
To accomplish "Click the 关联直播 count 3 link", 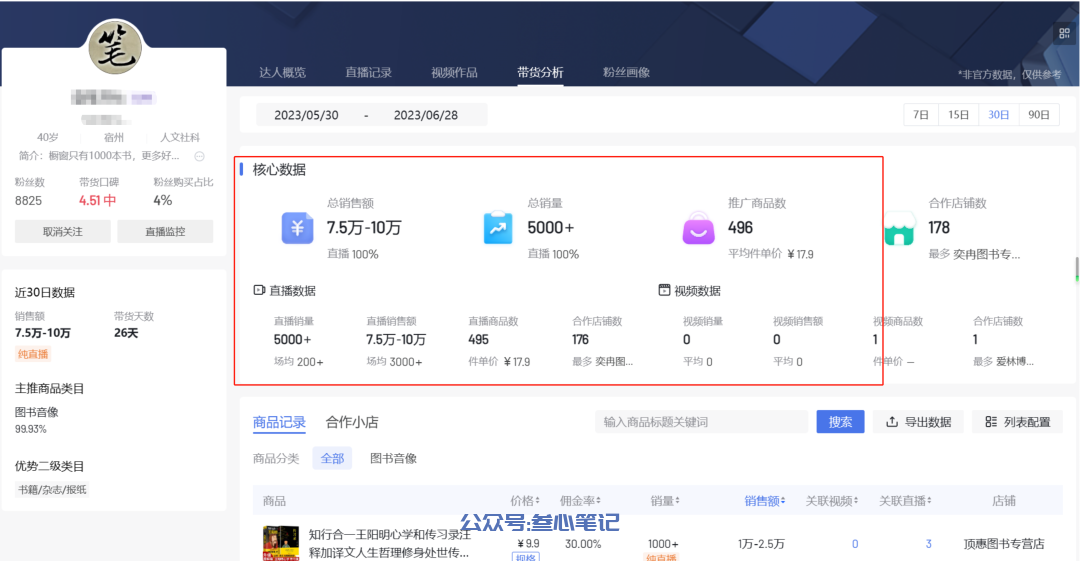I will click(x=928, y=544).
